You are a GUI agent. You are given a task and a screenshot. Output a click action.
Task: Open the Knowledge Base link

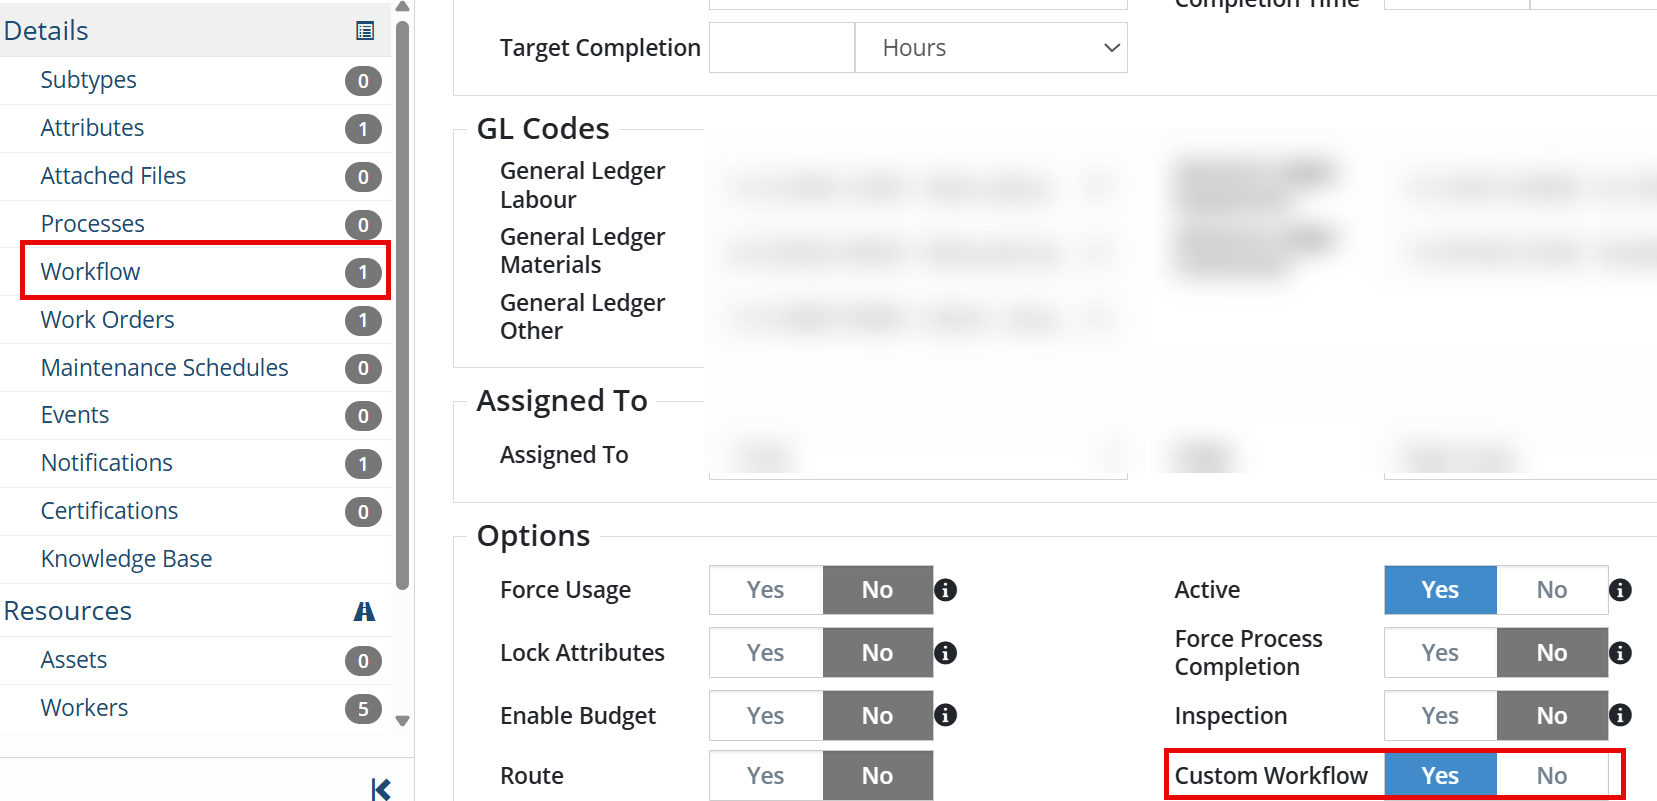[x=127, y=559]
